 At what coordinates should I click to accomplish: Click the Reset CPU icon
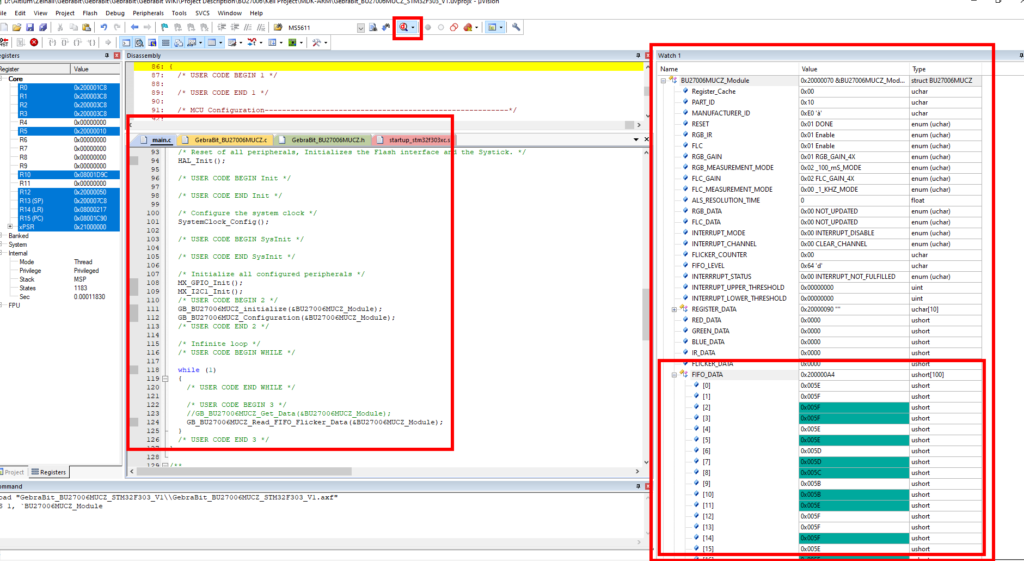(x=5, y=42)
